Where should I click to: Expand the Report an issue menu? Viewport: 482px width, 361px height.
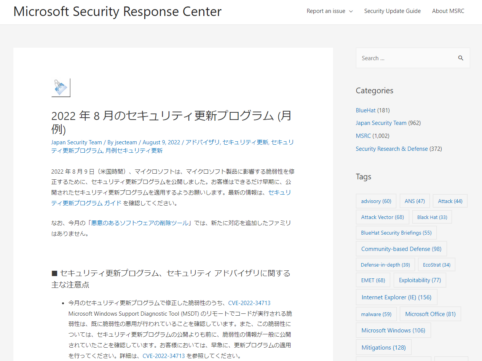[x=329, y=11]
